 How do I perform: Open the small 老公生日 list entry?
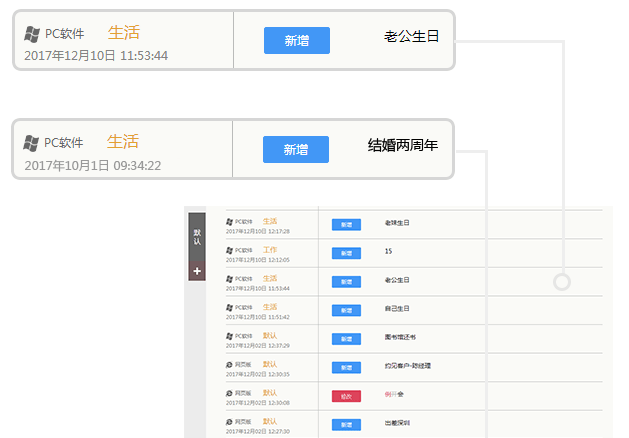click(397, 280)
